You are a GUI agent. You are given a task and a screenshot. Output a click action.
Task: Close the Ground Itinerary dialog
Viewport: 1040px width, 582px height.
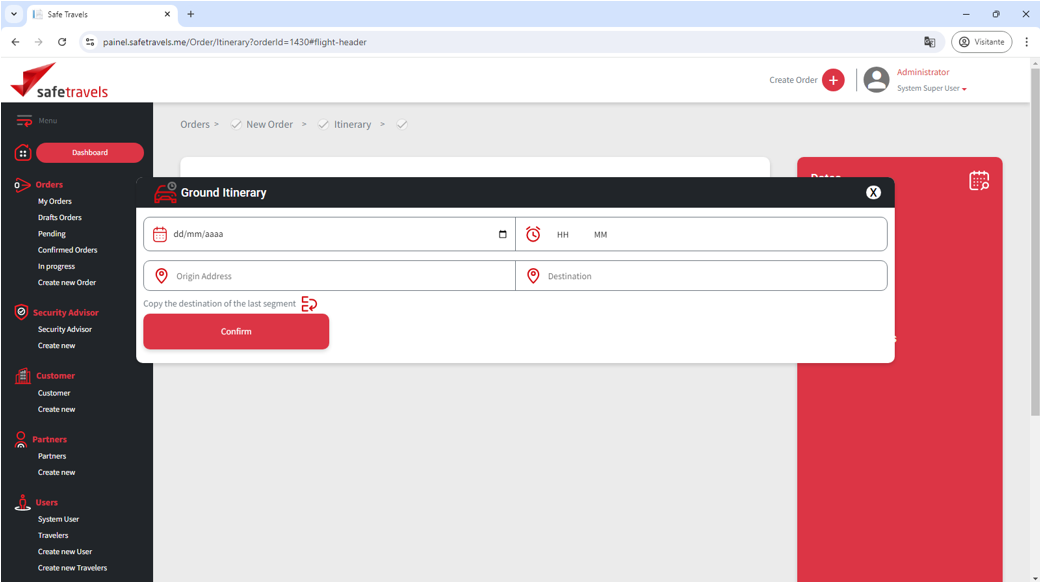click(x=873, y=192)
